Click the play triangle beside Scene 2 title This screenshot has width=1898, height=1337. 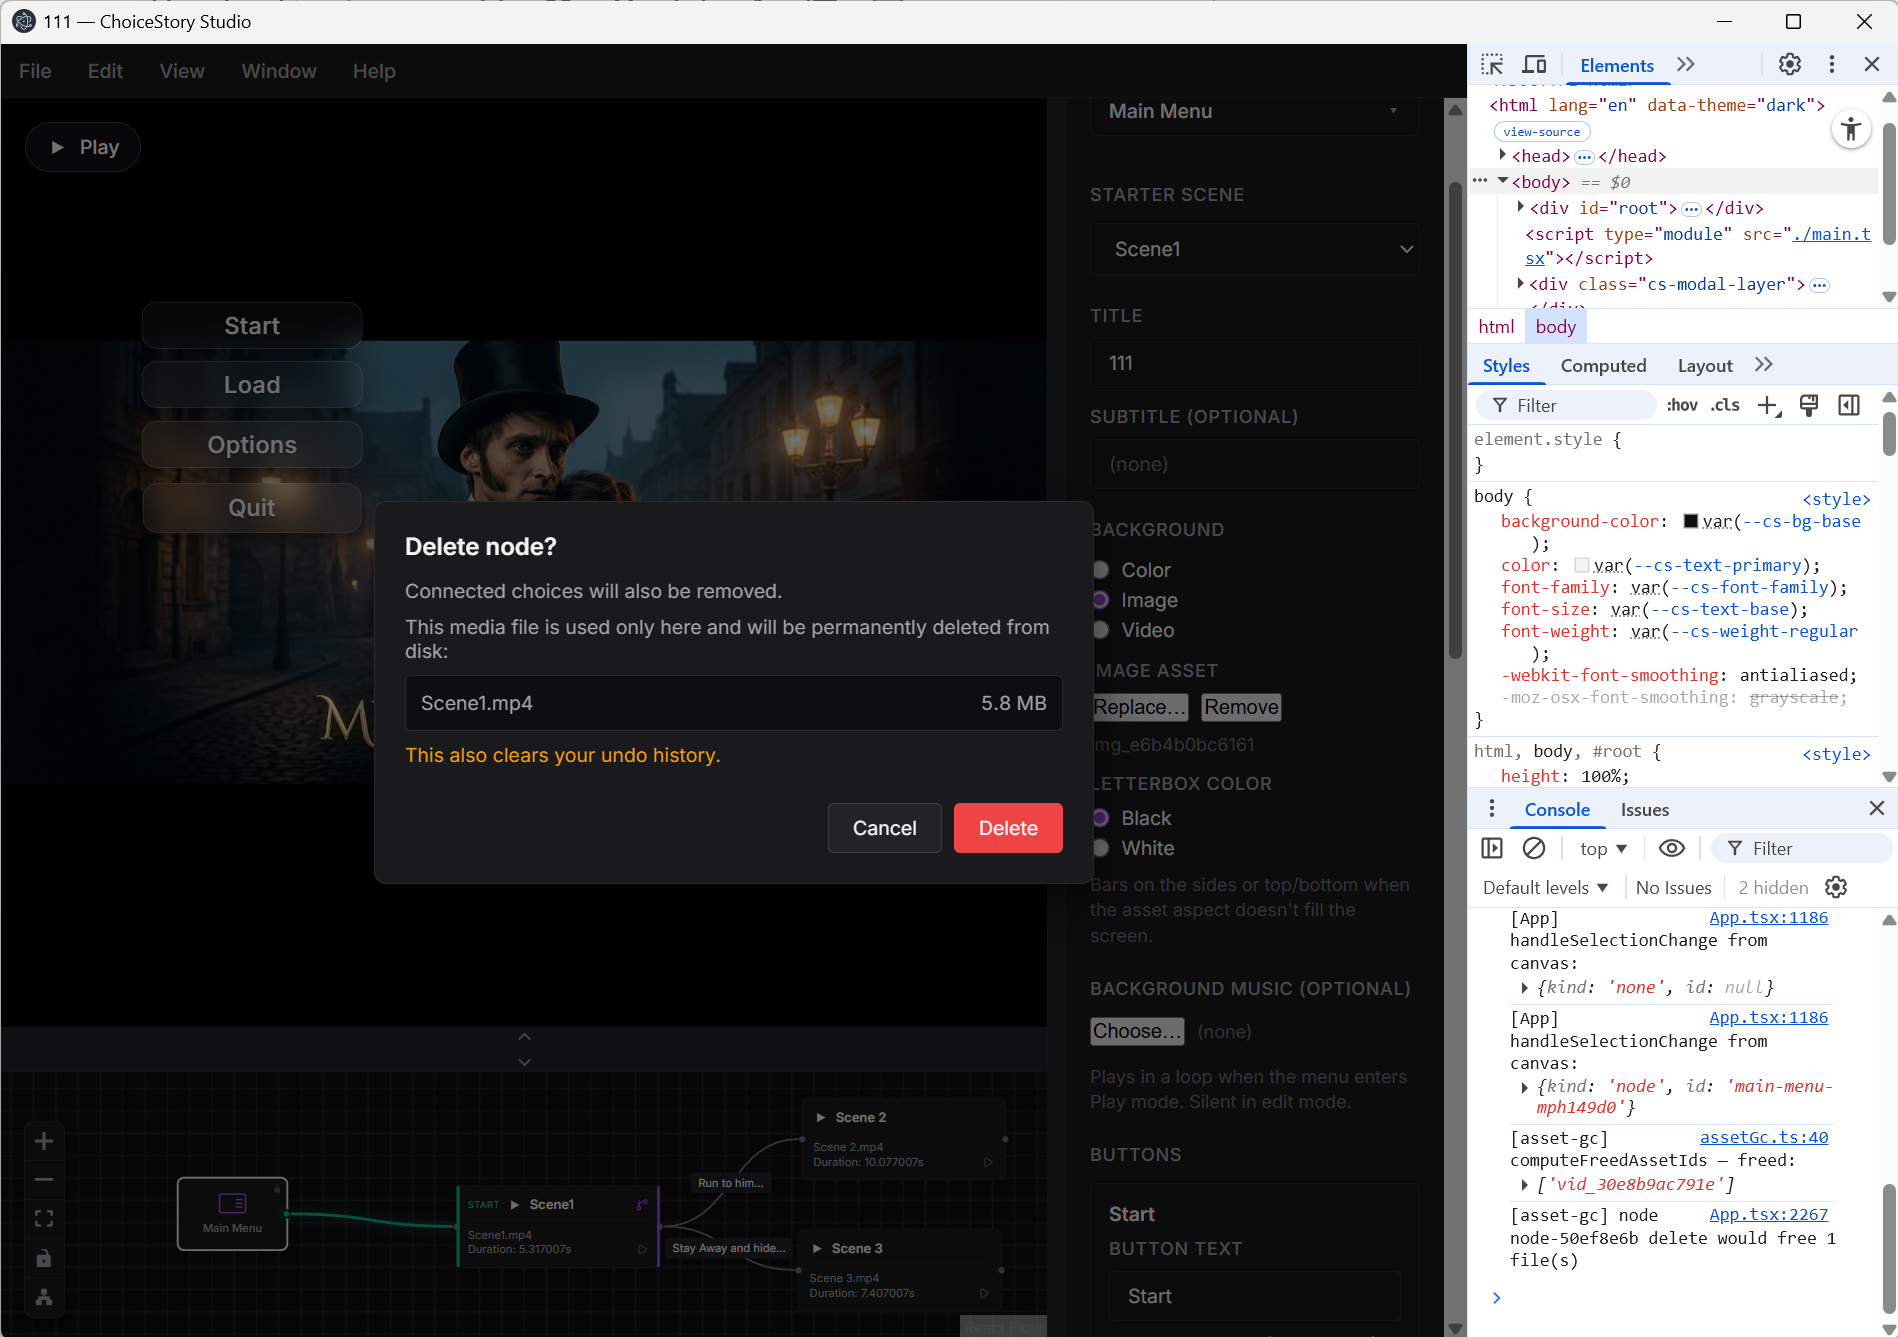[821, 1117]
